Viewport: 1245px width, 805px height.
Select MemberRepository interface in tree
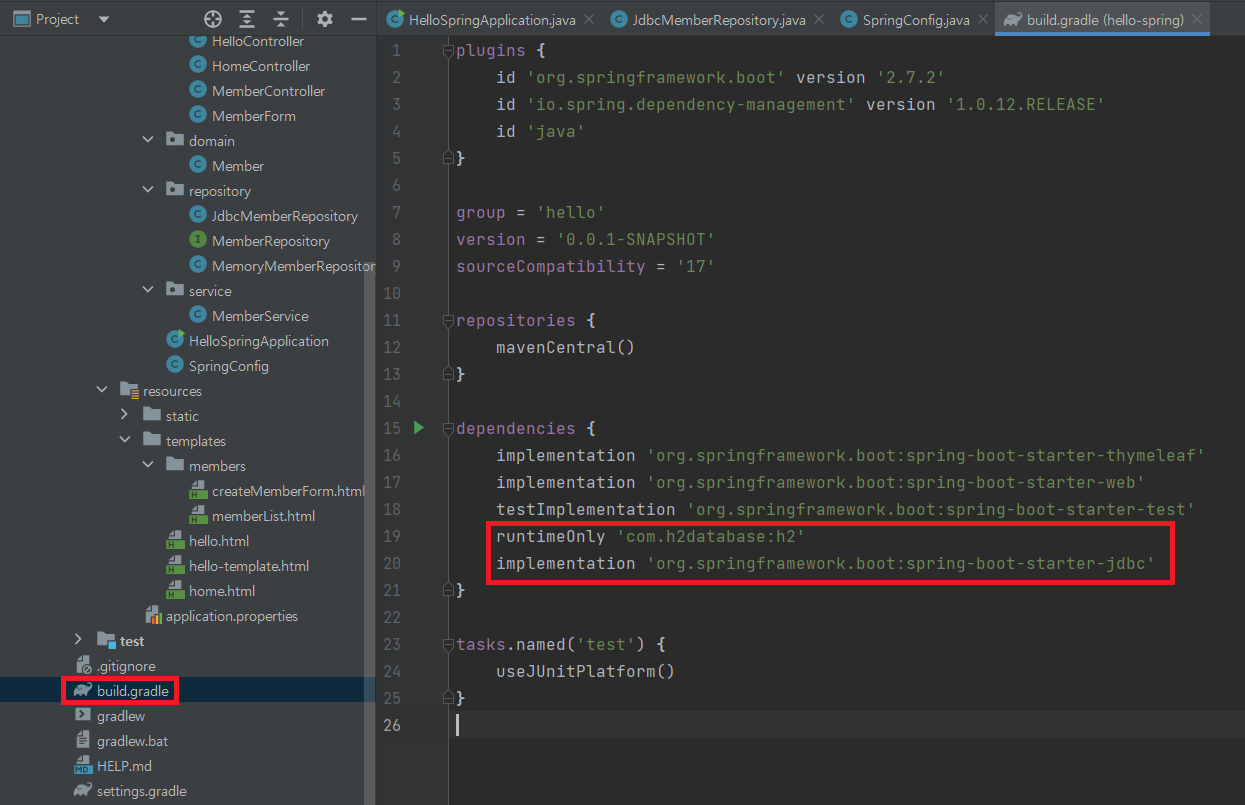[x=270, y=241]
